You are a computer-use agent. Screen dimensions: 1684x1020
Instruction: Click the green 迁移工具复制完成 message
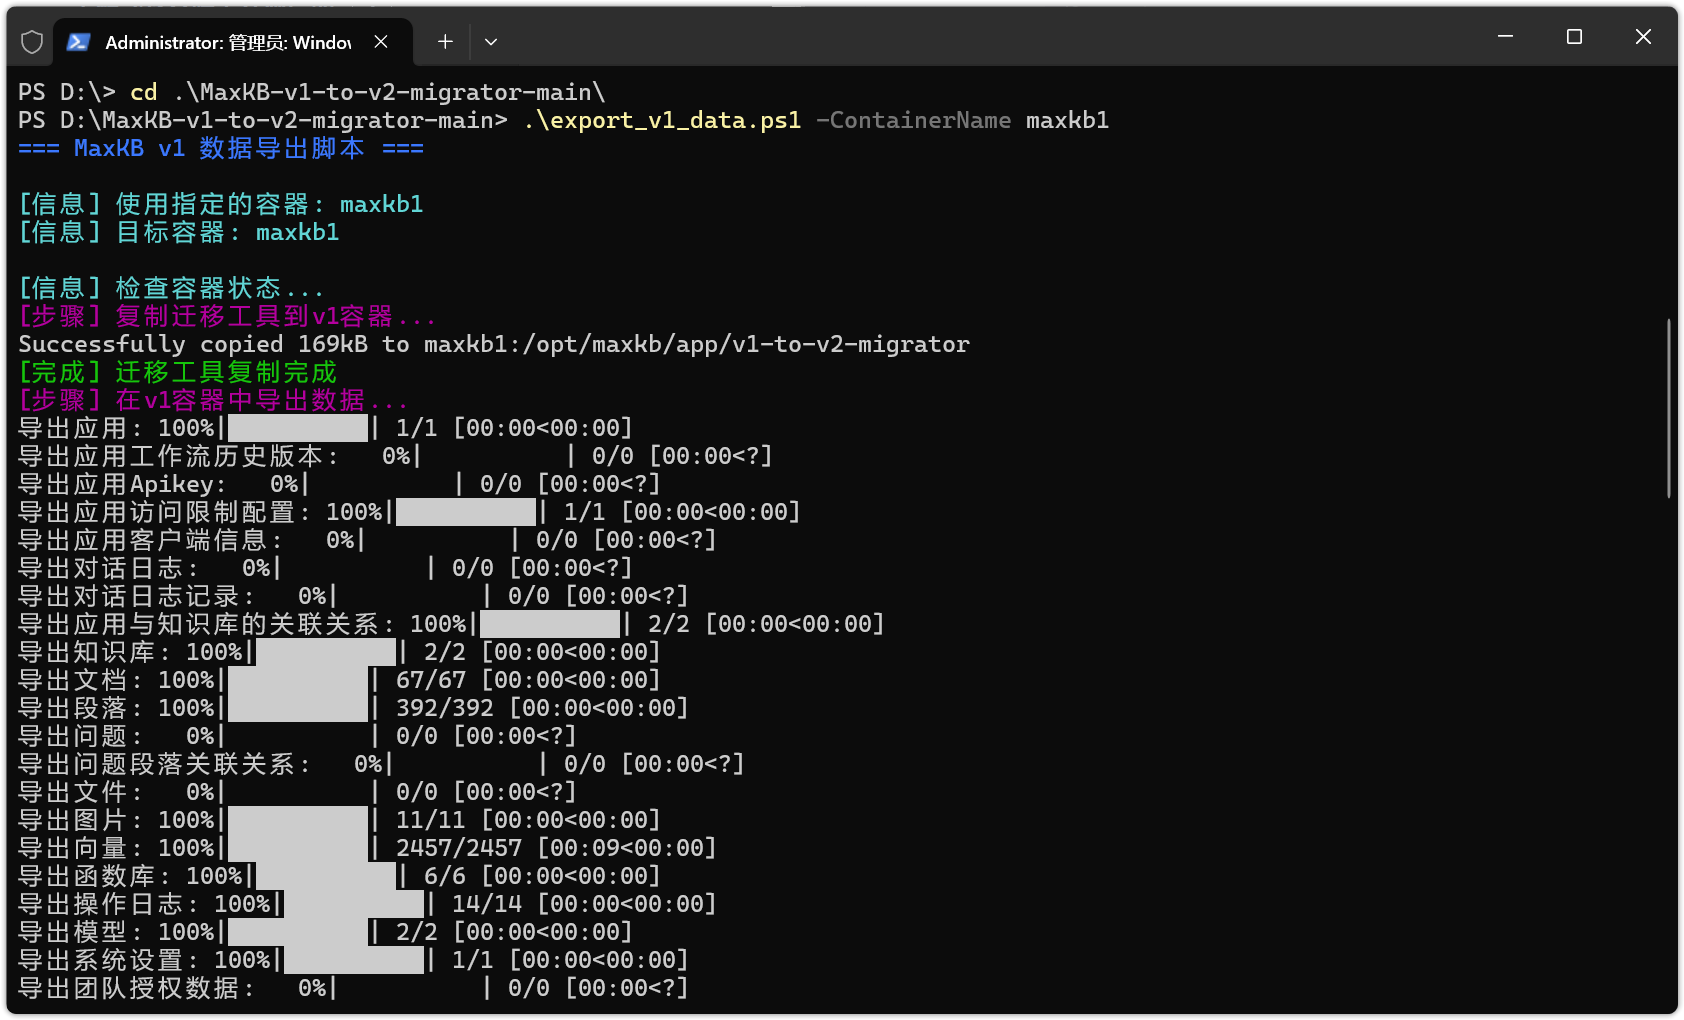pos(178,372)
